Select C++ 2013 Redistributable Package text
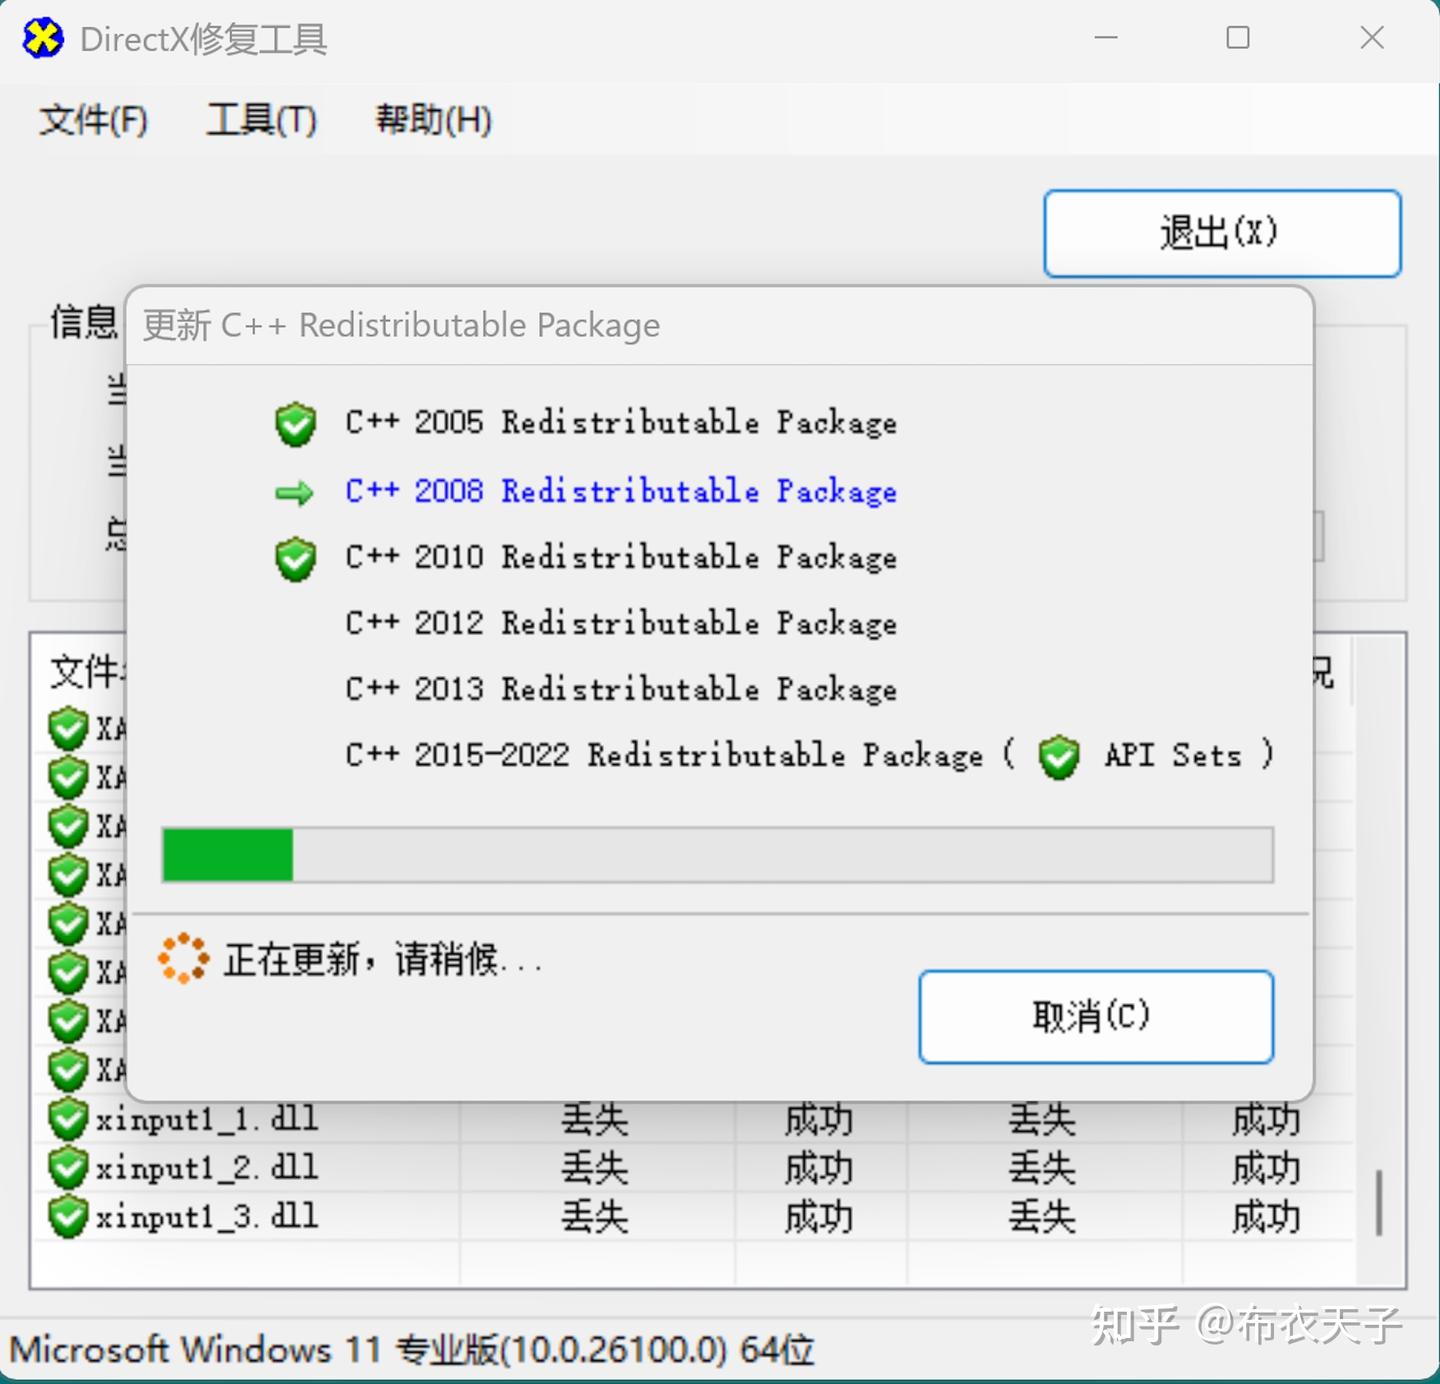Screen dimensions: 1440x1384 point(621,689)
